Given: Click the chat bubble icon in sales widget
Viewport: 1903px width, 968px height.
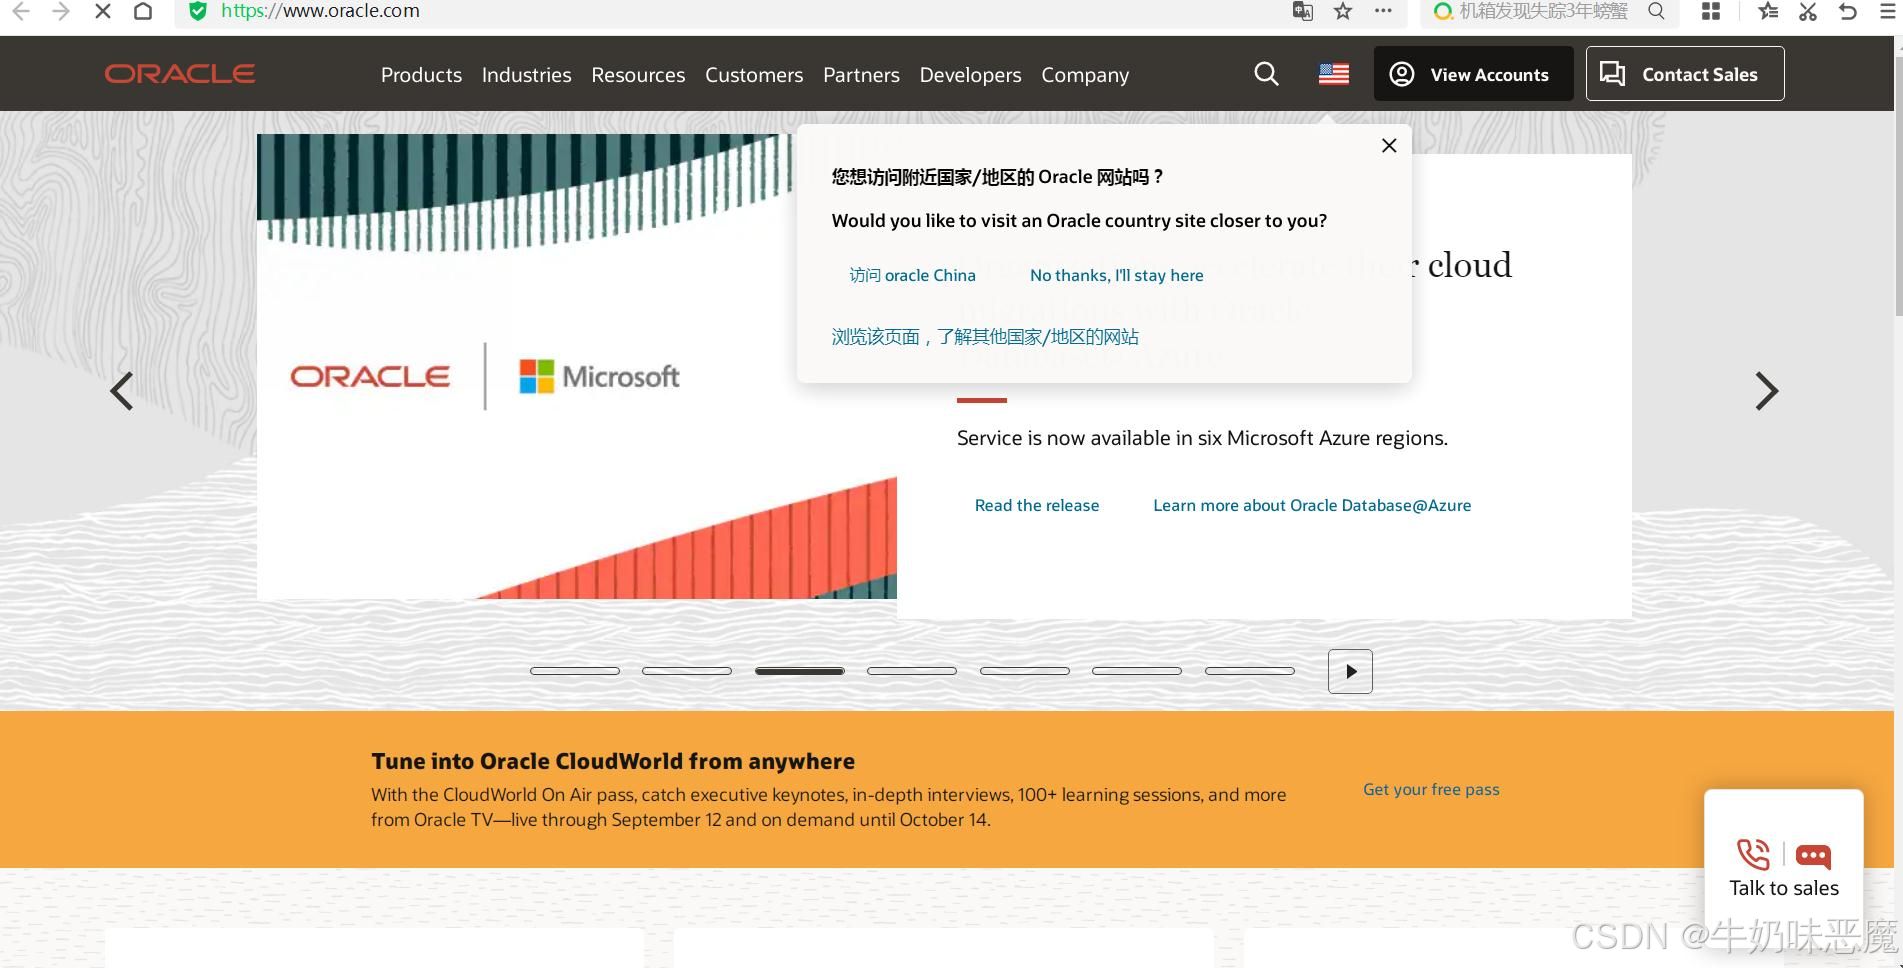Looking at the screenshot, I should click(1813, 856).
